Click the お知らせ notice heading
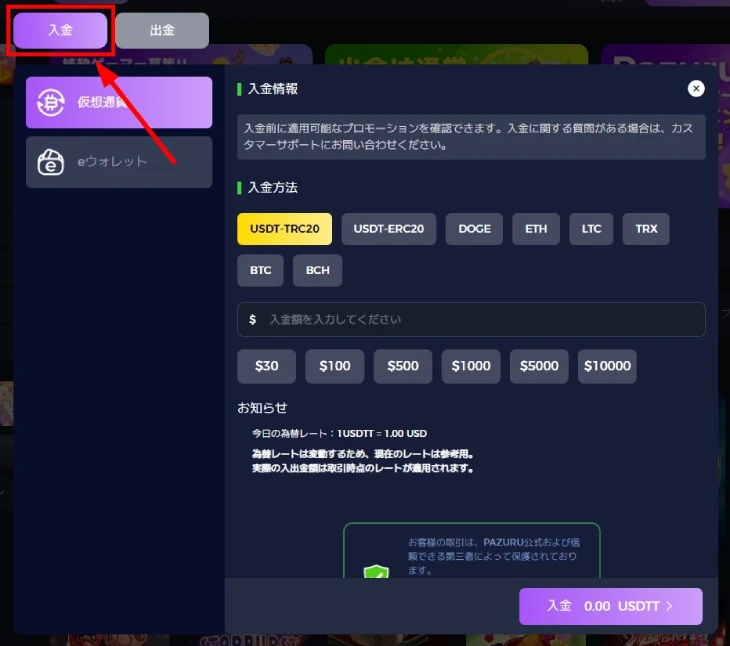This screenshot has height=646, width=730. point(262,408)
